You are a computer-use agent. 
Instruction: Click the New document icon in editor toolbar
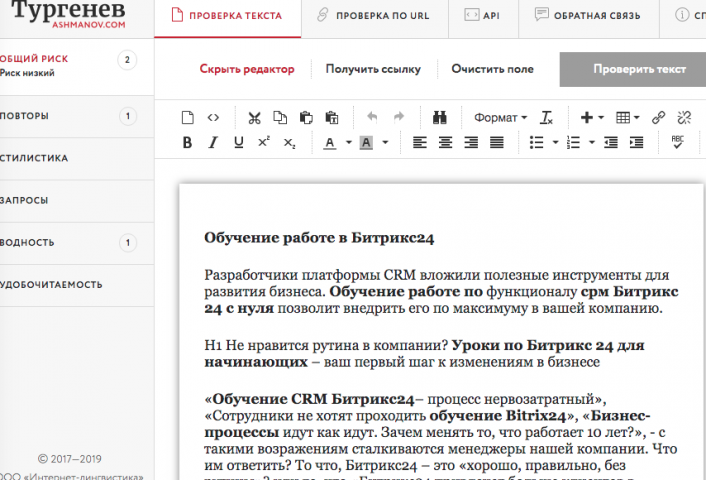(186, 117)
